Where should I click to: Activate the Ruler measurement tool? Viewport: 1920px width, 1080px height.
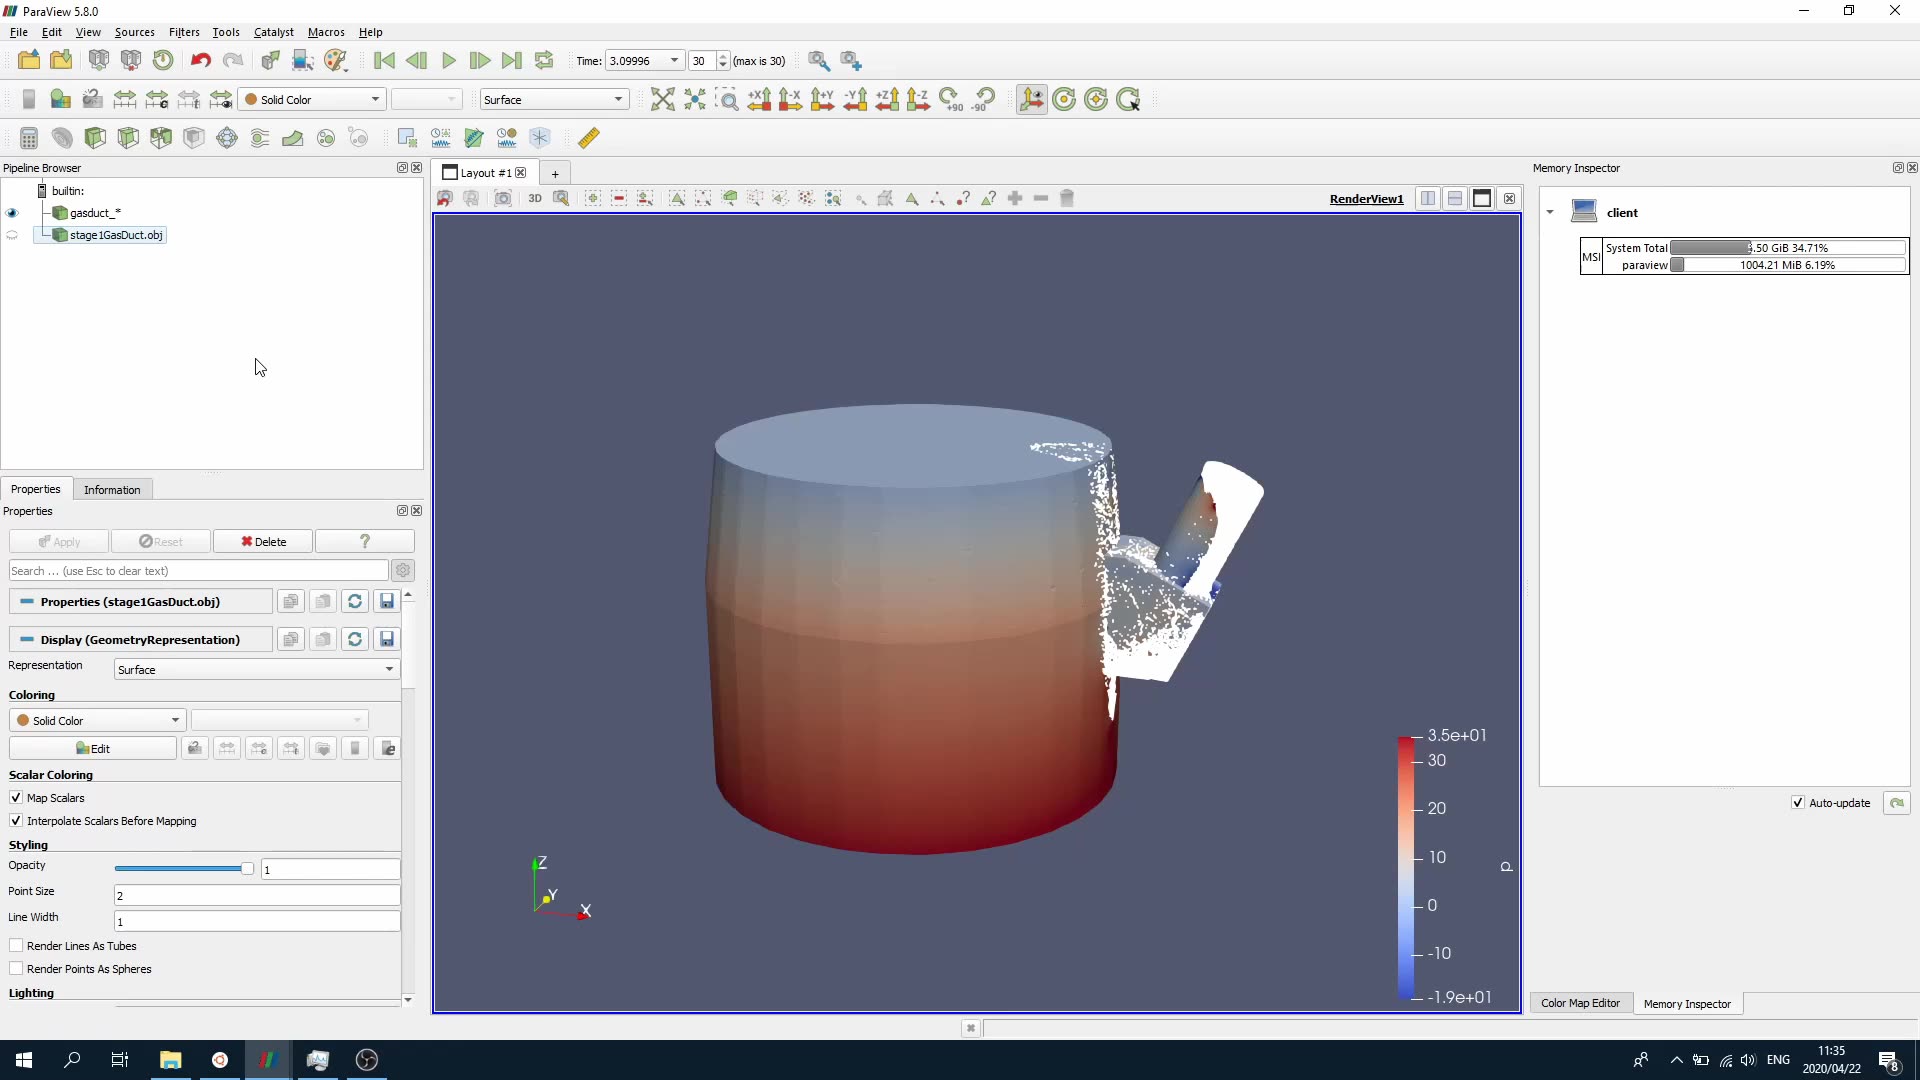[x=588, y=138]
